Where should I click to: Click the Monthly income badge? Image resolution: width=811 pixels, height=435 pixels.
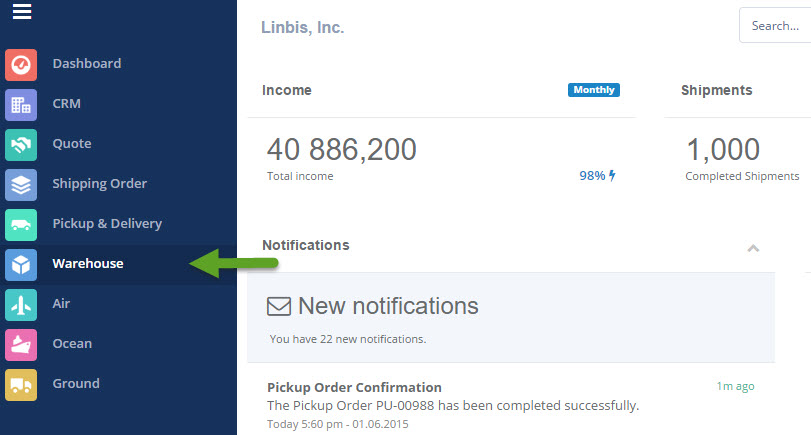594,90
